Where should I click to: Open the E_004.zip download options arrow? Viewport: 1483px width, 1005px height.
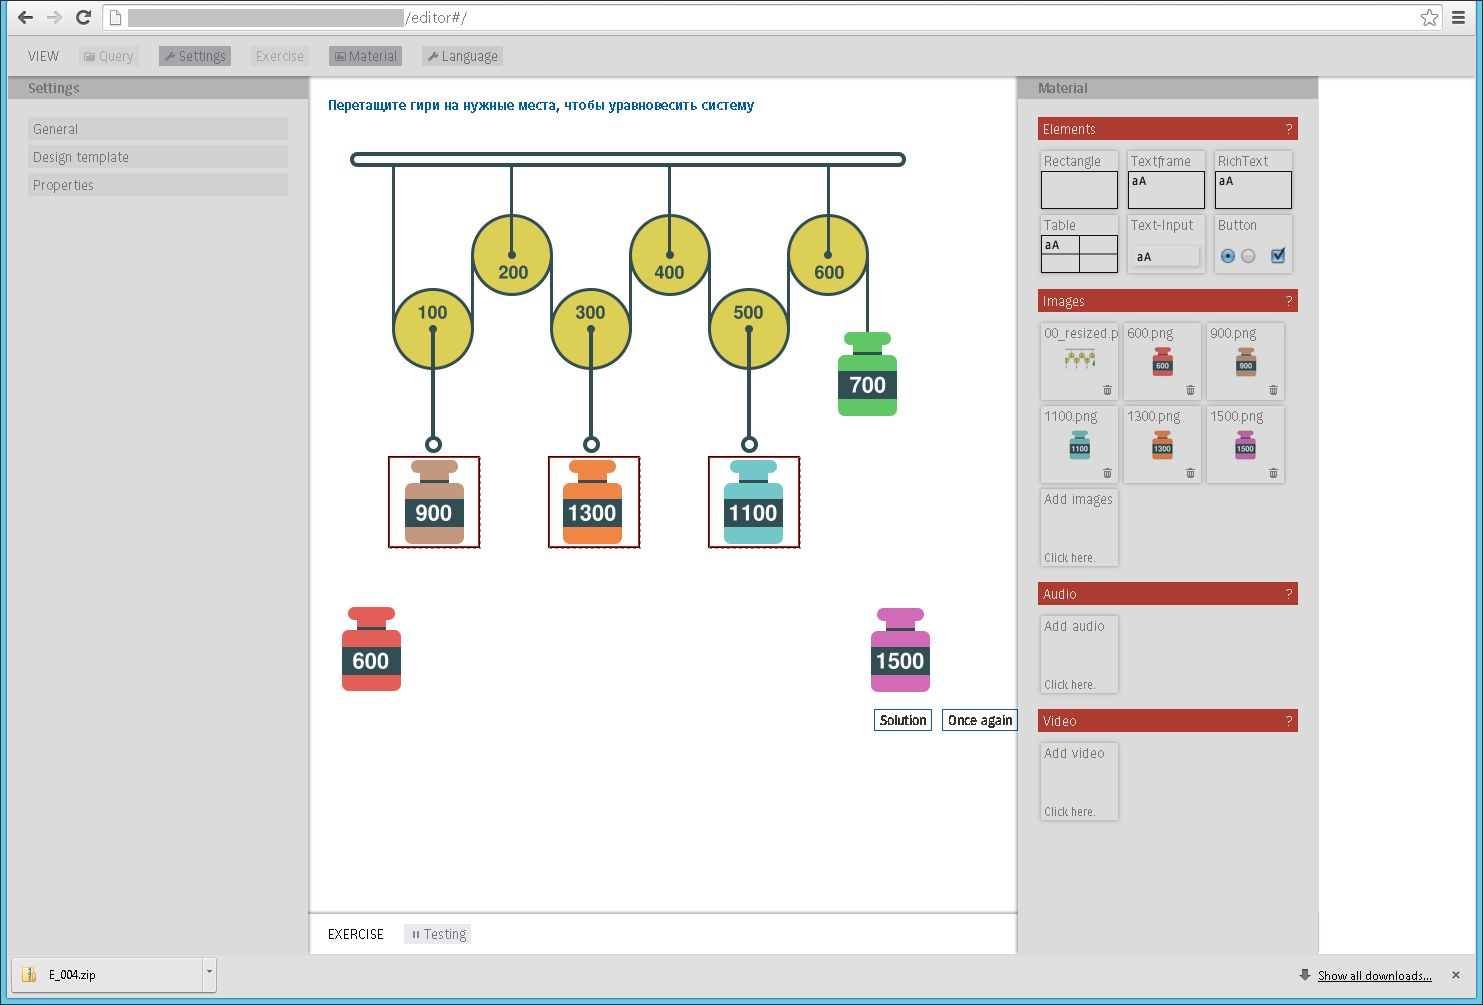click(209, 974)
